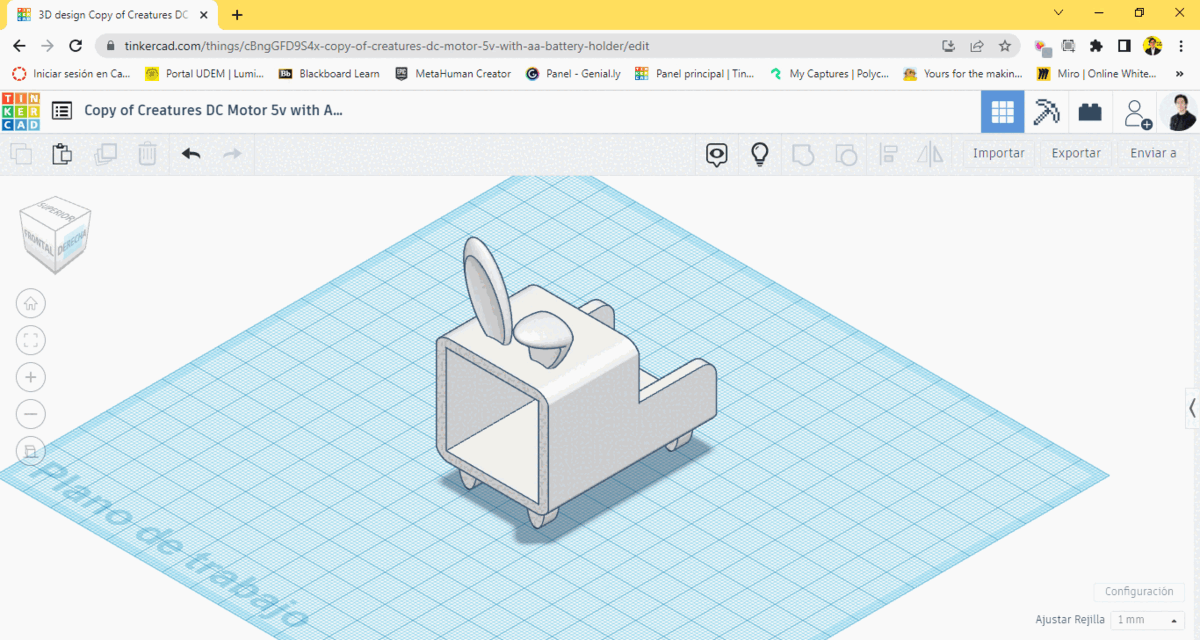1200x640 pixels.
Task: Select the 3D design browser tab
Action: pos(110,15)
